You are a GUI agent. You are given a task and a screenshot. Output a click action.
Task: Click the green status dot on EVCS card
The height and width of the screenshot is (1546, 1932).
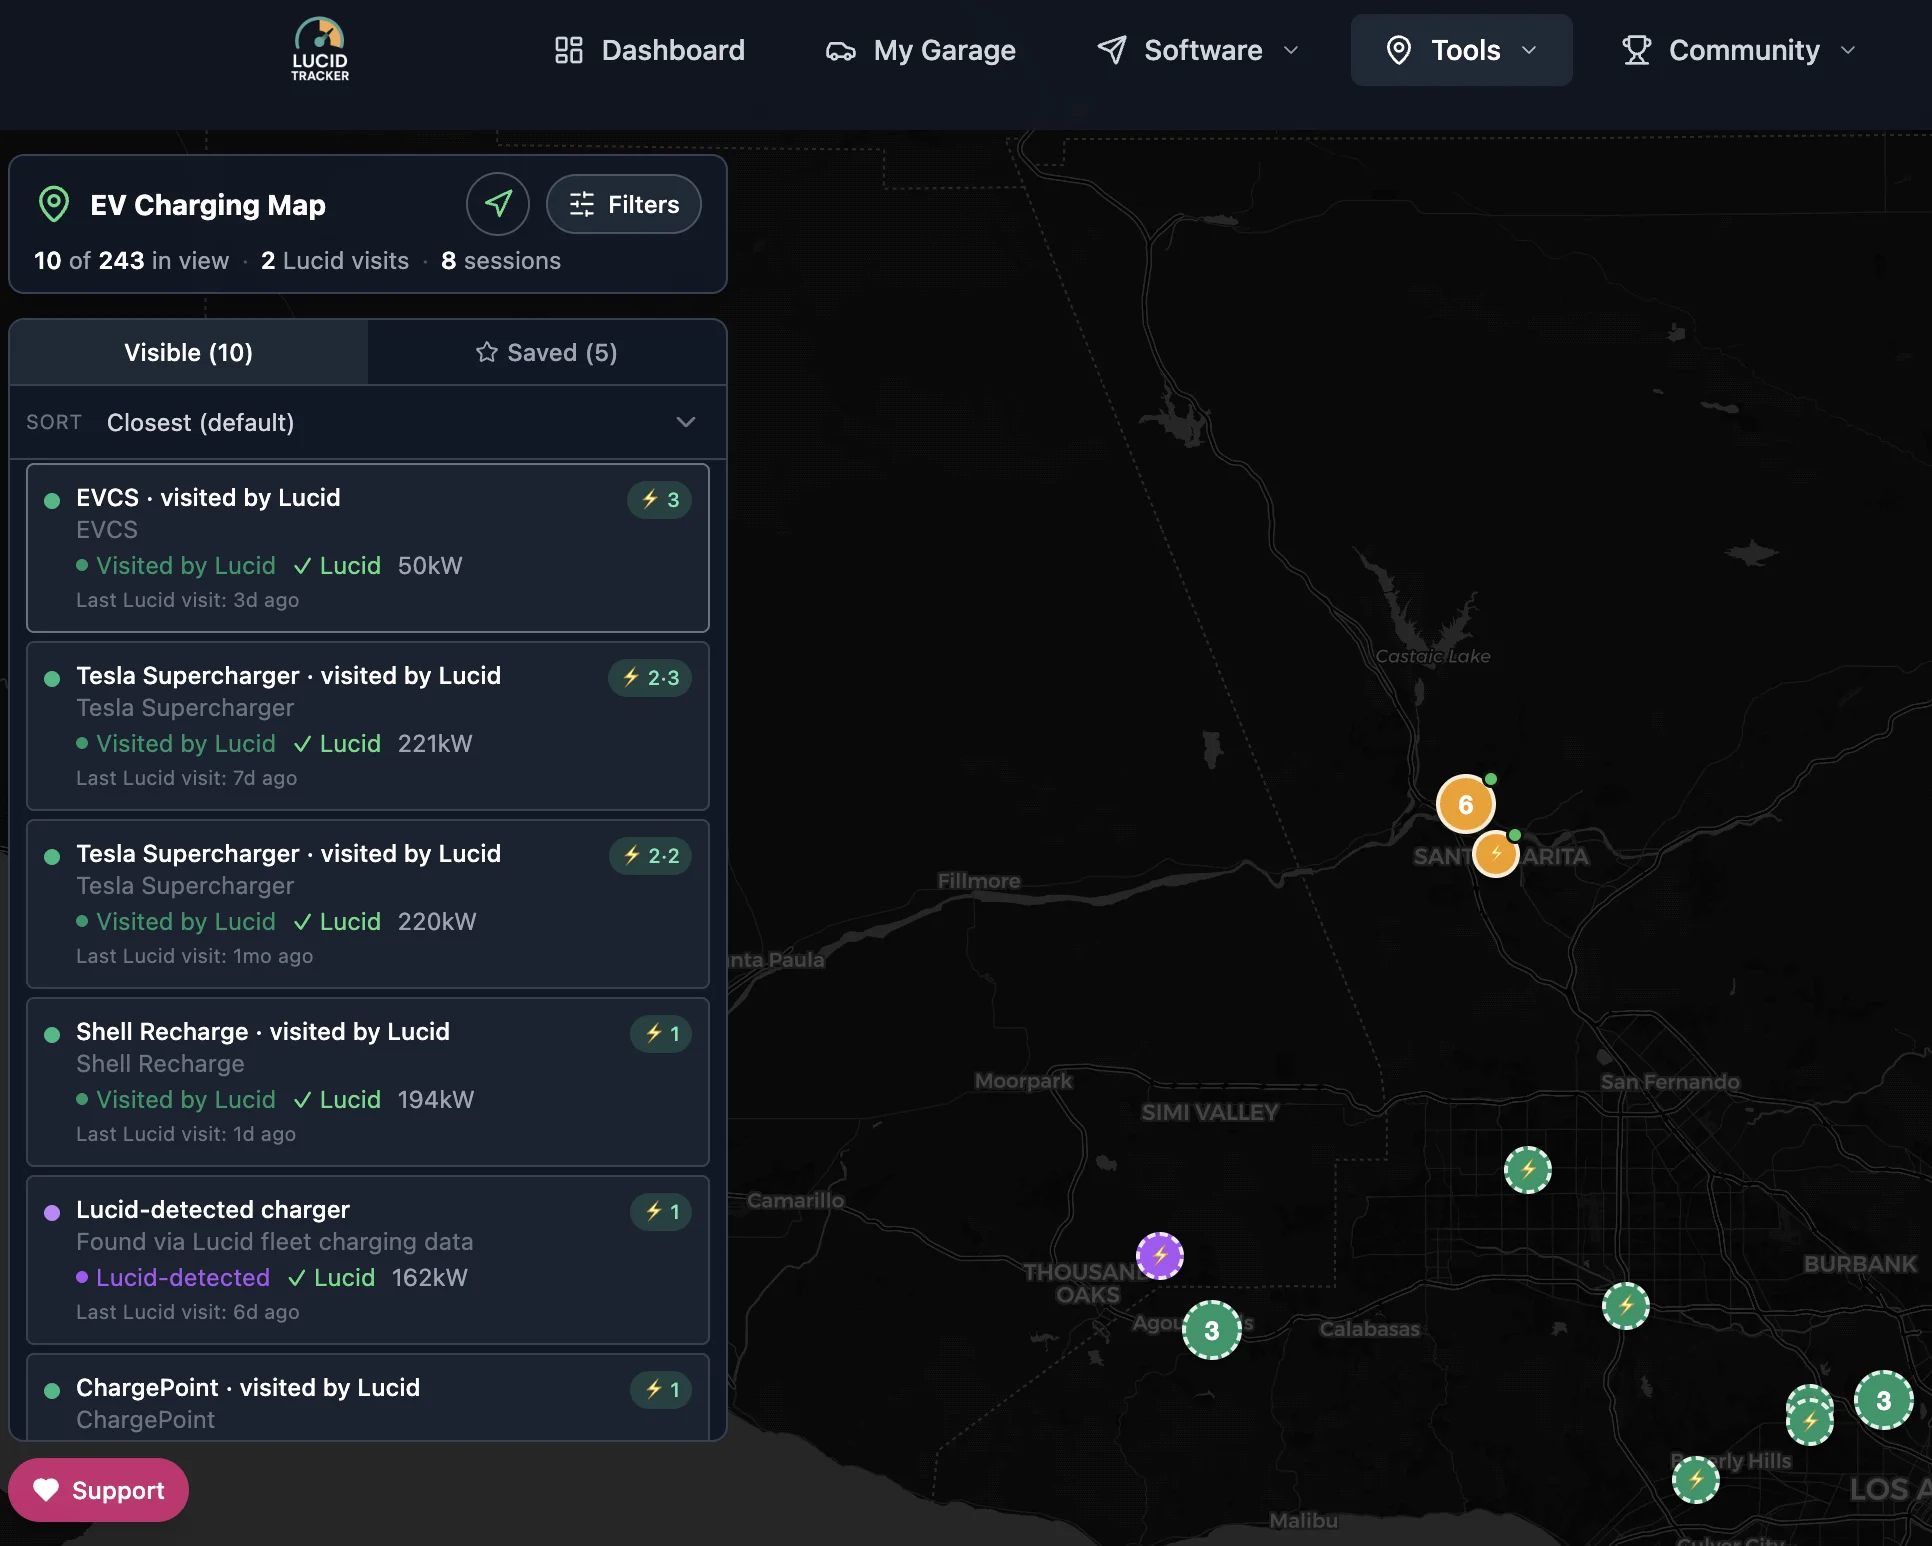(52, 500)
